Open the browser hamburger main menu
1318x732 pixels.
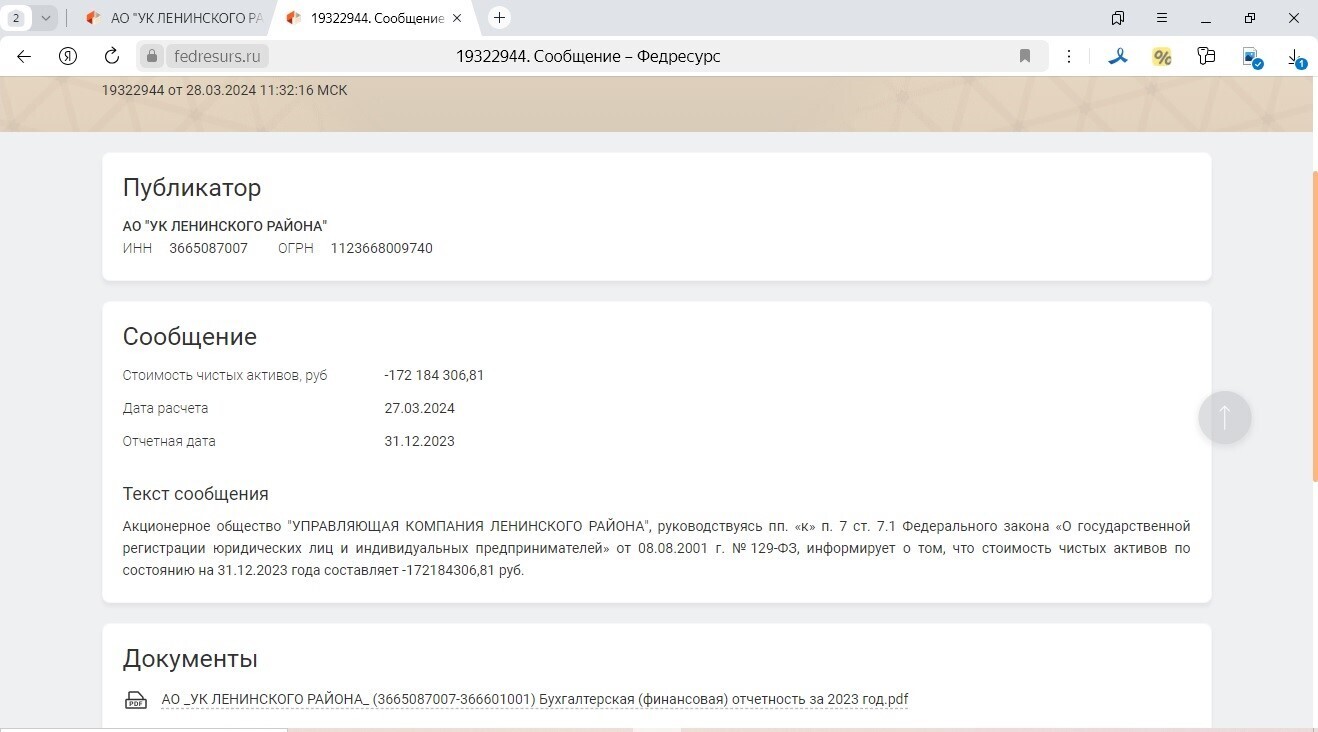point(1162,18)
